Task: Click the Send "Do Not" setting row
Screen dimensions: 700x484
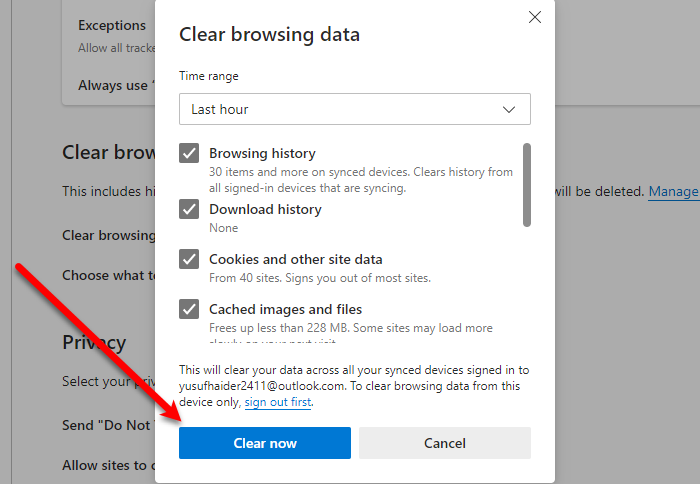Action: tap(107, 425)
